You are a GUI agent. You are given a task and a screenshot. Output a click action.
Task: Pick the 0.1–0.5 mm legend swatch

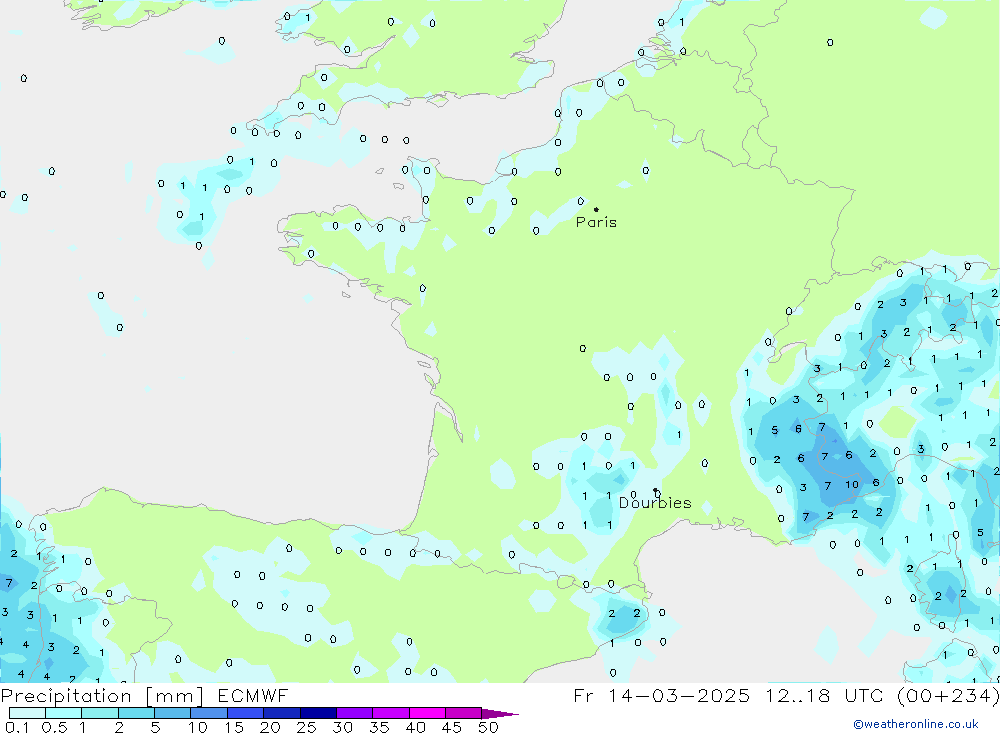[x=27, y=713]
